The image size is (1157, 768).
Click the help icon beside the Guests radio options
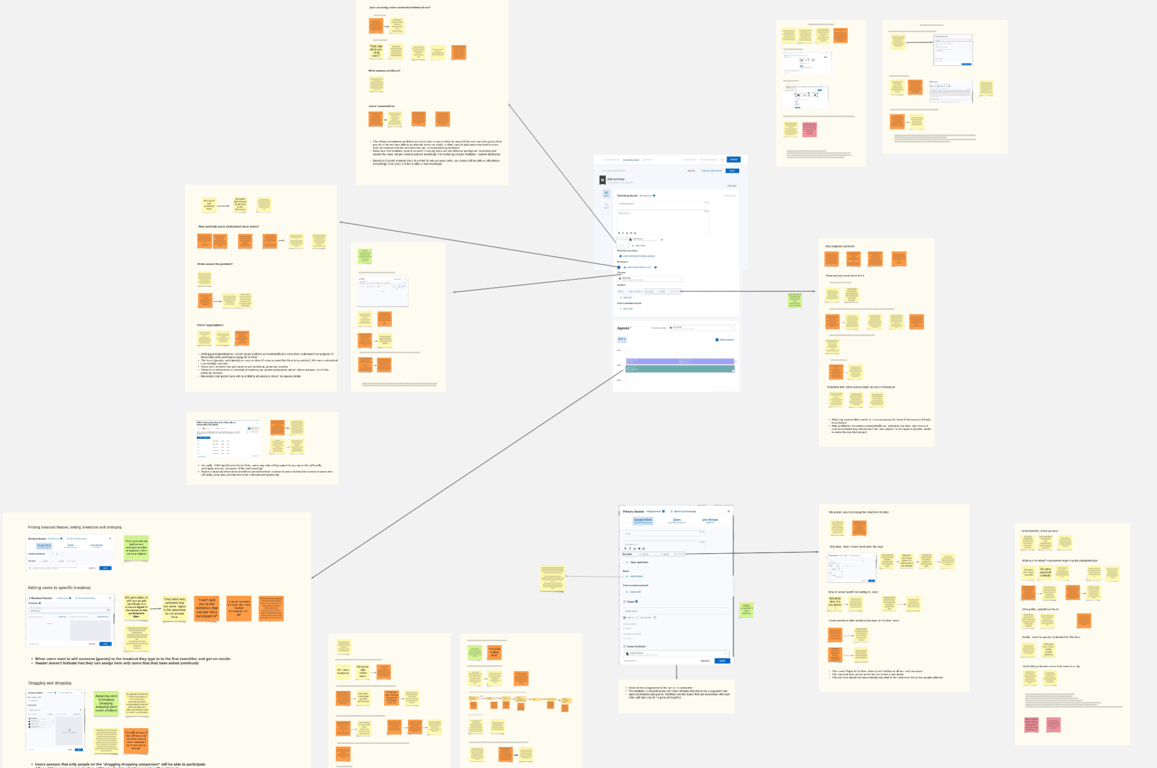click(x=655, y=617)
